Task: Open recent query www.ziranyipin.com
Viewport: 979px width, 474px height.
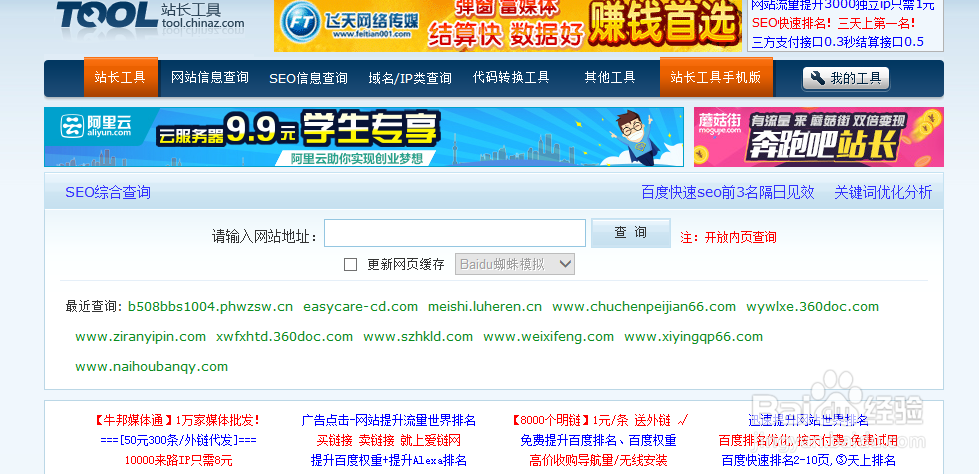Action: pyautogui.click(x=140, y=337)
